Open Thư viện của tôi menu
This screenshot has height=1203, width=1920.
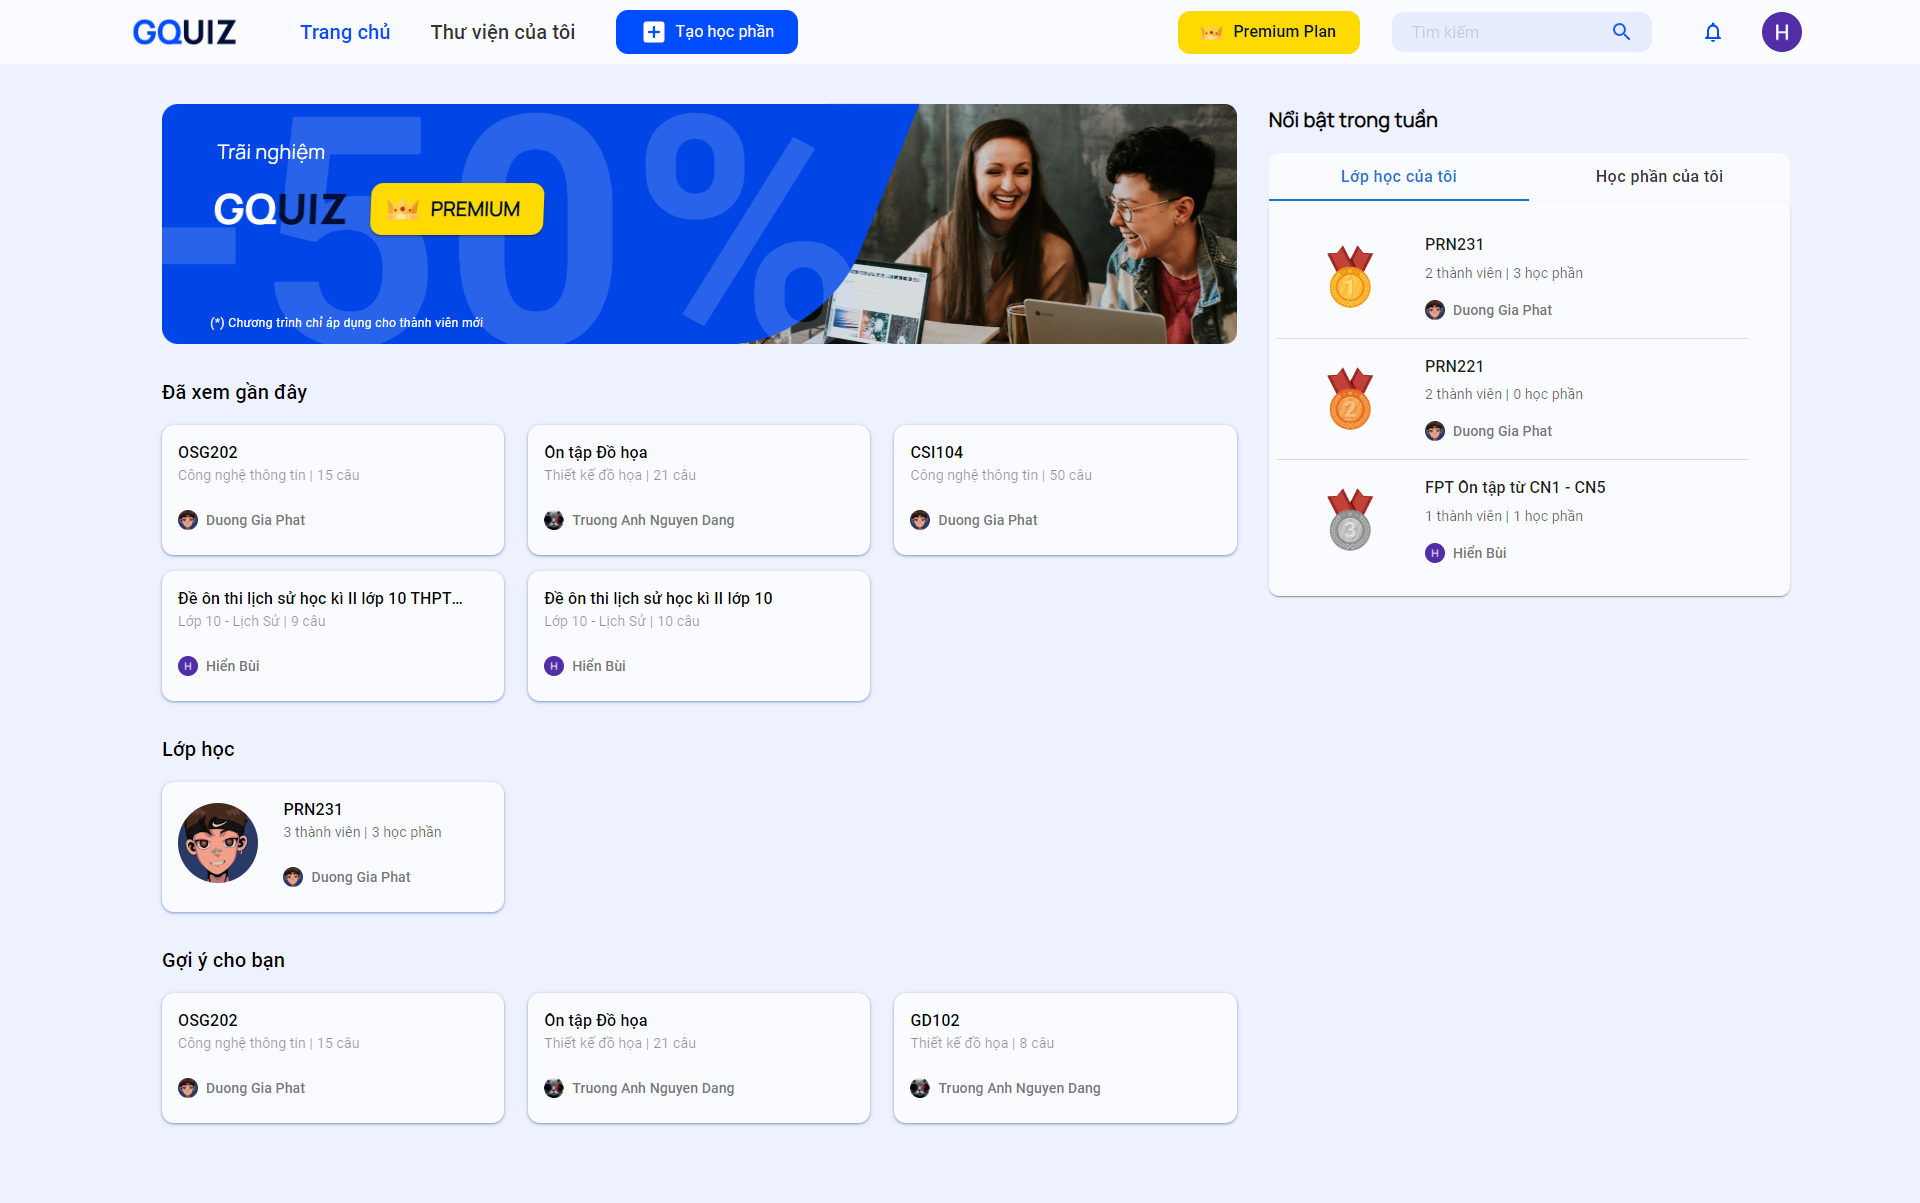(x=502, y=32)
